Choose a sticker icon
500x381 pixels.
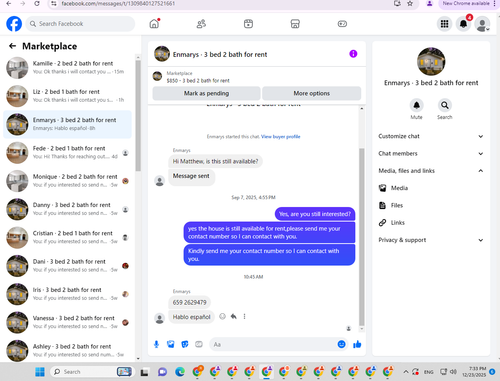pos(185,344)
